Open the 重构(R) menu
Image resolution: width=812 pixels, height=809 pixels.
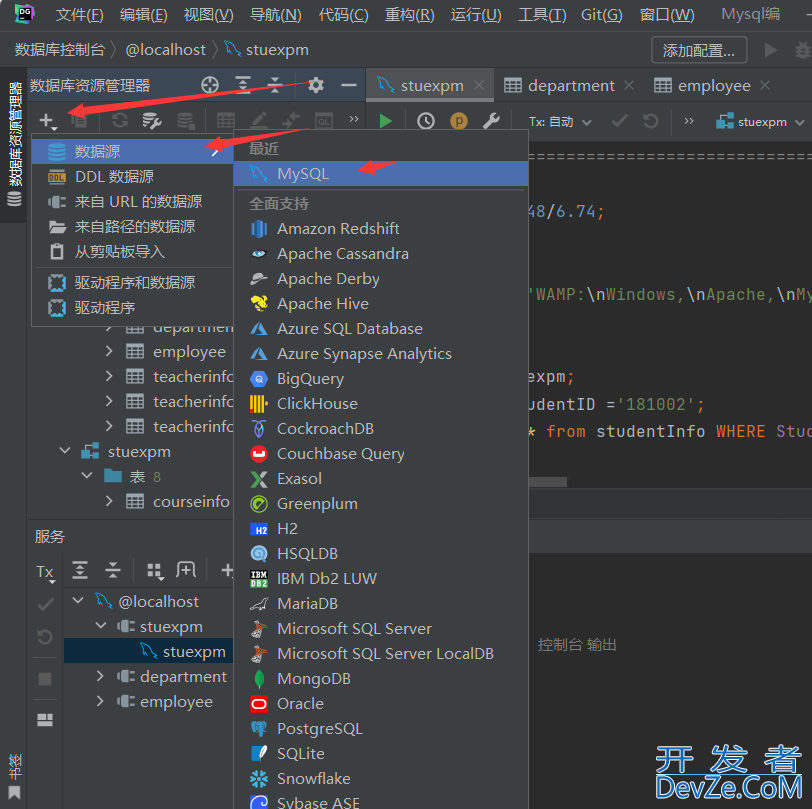[x=409, y=15]
